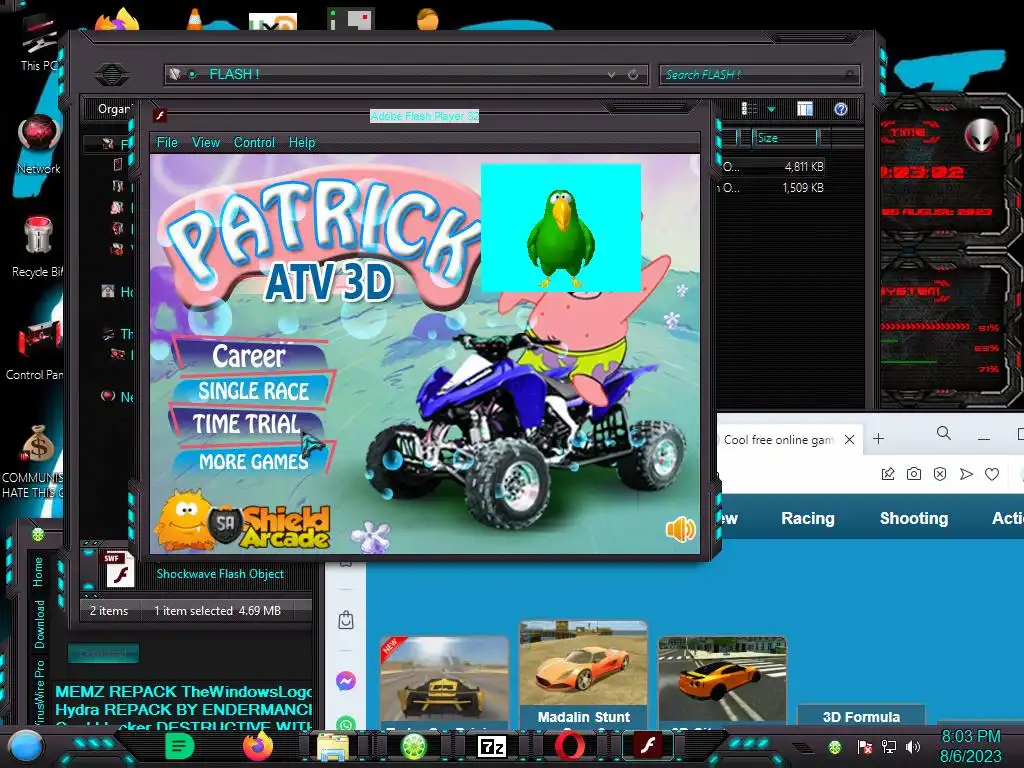This screenshot has width=1024, height=768.
Task: Open the This PC desktop icon
Action: 39,43
